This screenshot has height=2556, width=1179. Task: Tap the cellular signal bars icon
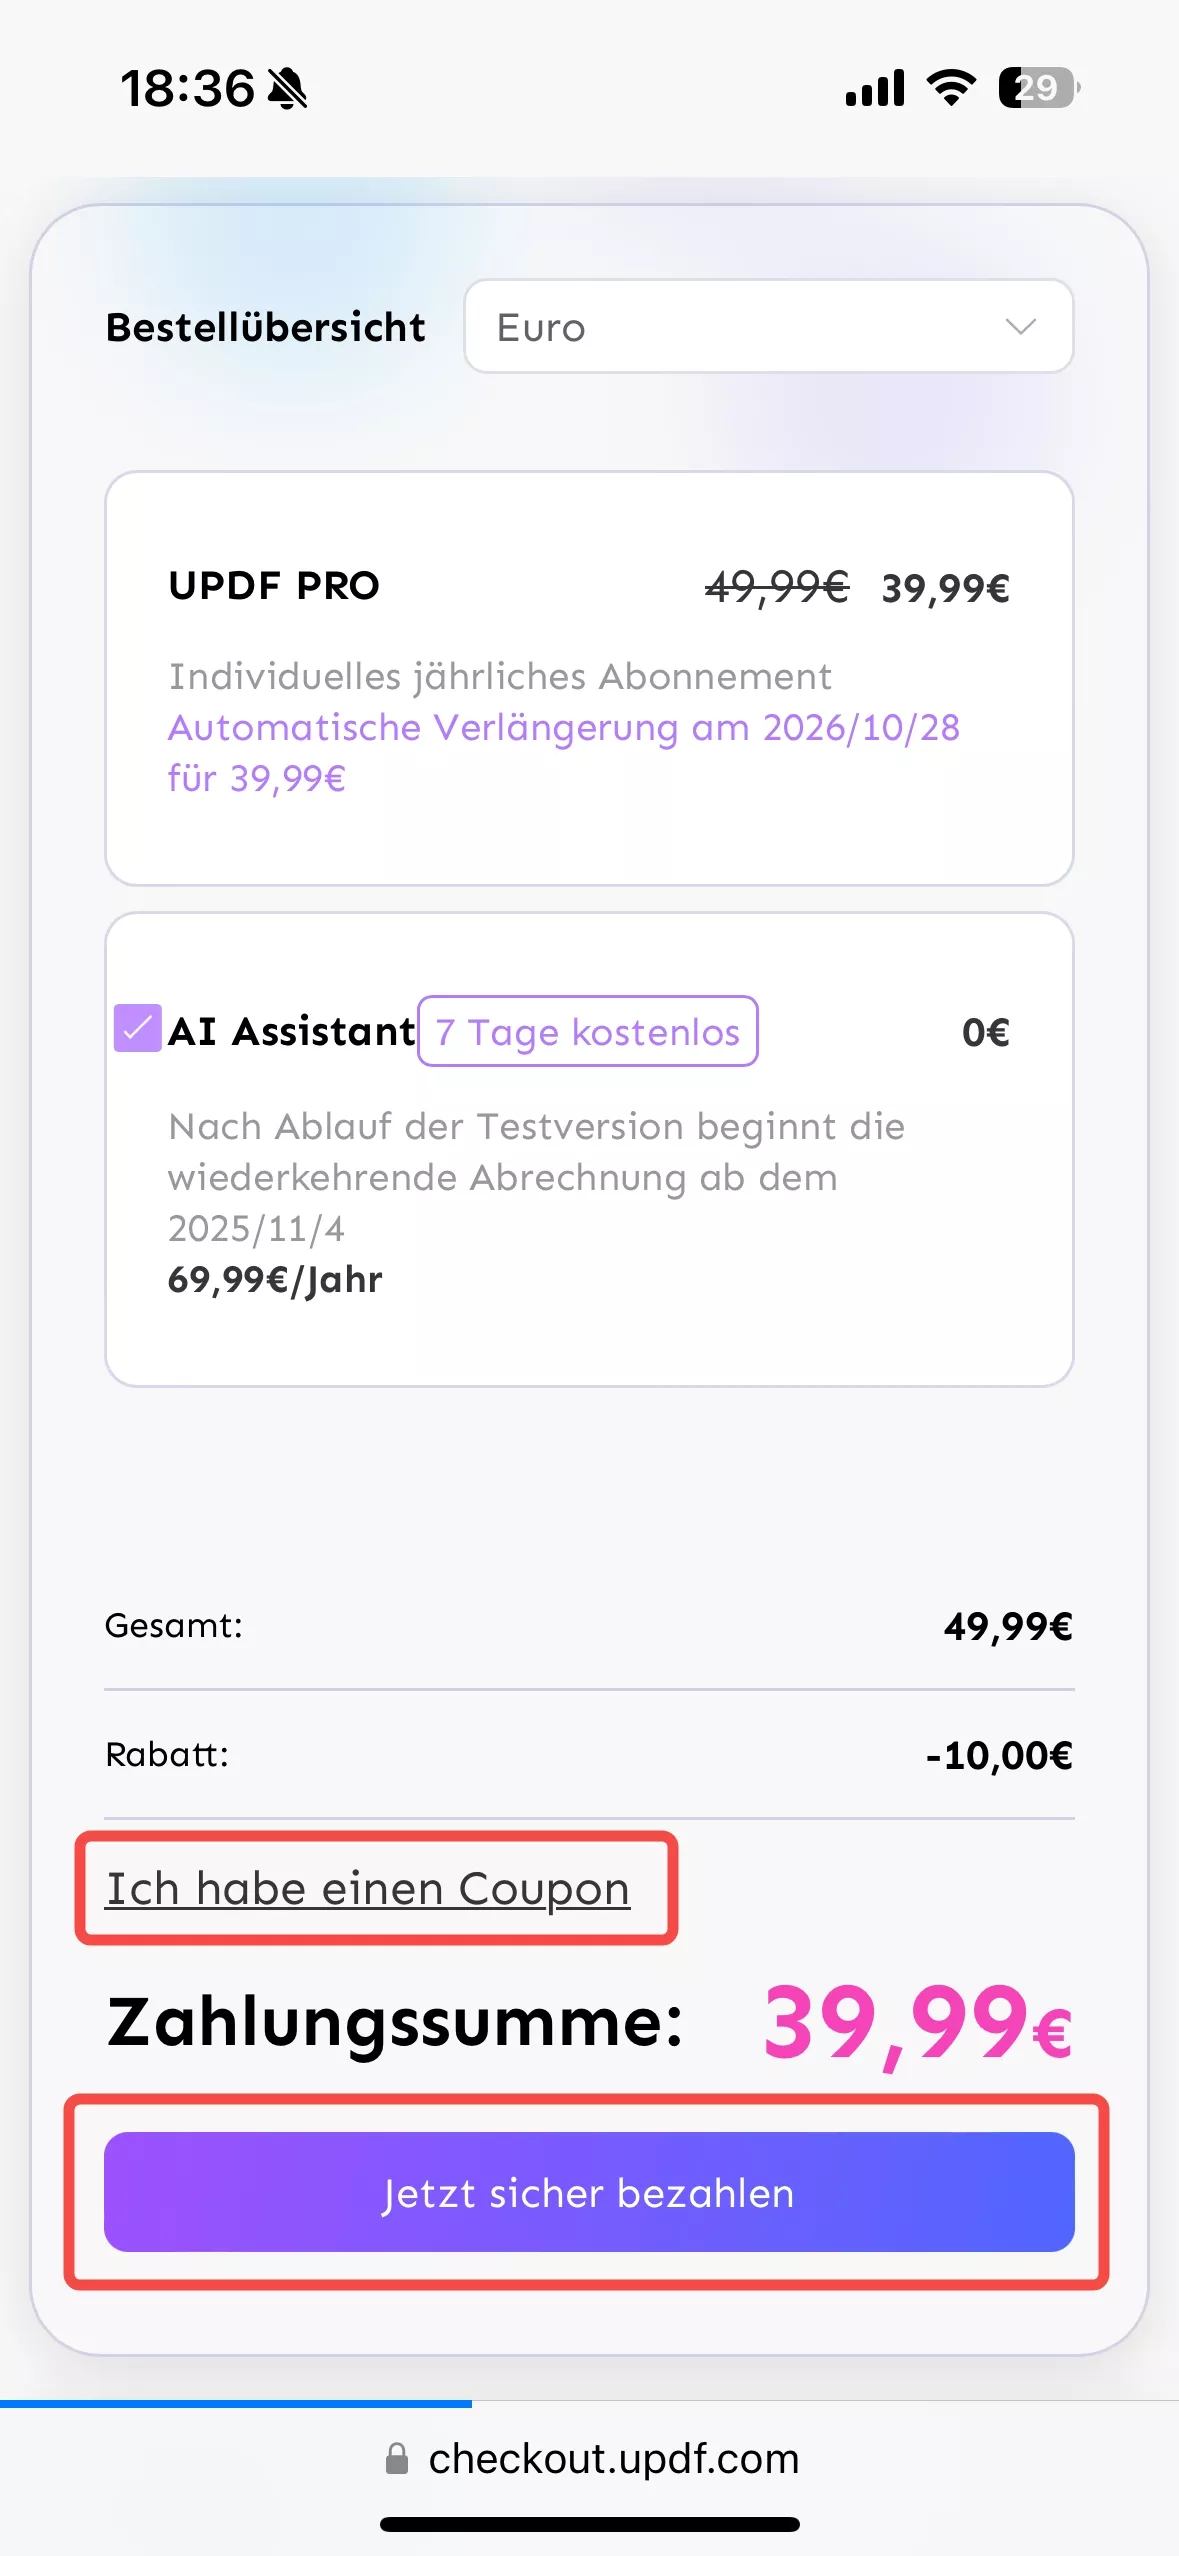pyautogui.click(x=873, y=88)
